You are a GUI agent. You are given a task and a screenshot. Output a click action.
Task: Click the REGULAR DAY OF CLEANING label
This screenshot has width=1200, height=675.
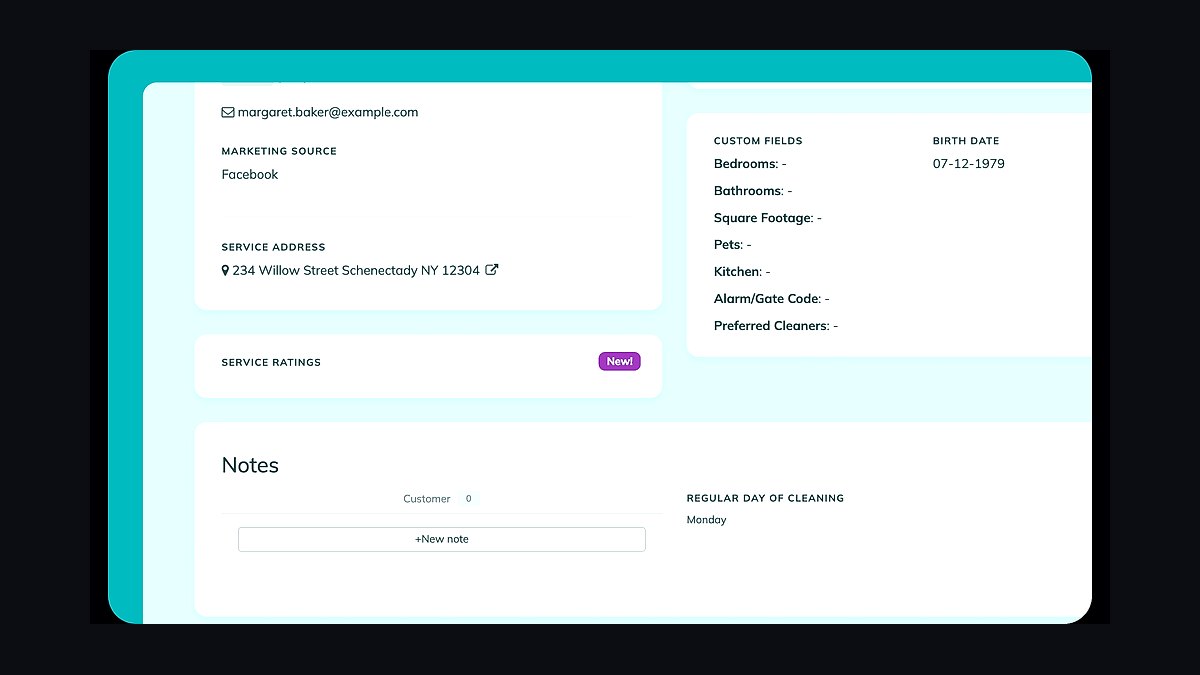coord(765,498)
